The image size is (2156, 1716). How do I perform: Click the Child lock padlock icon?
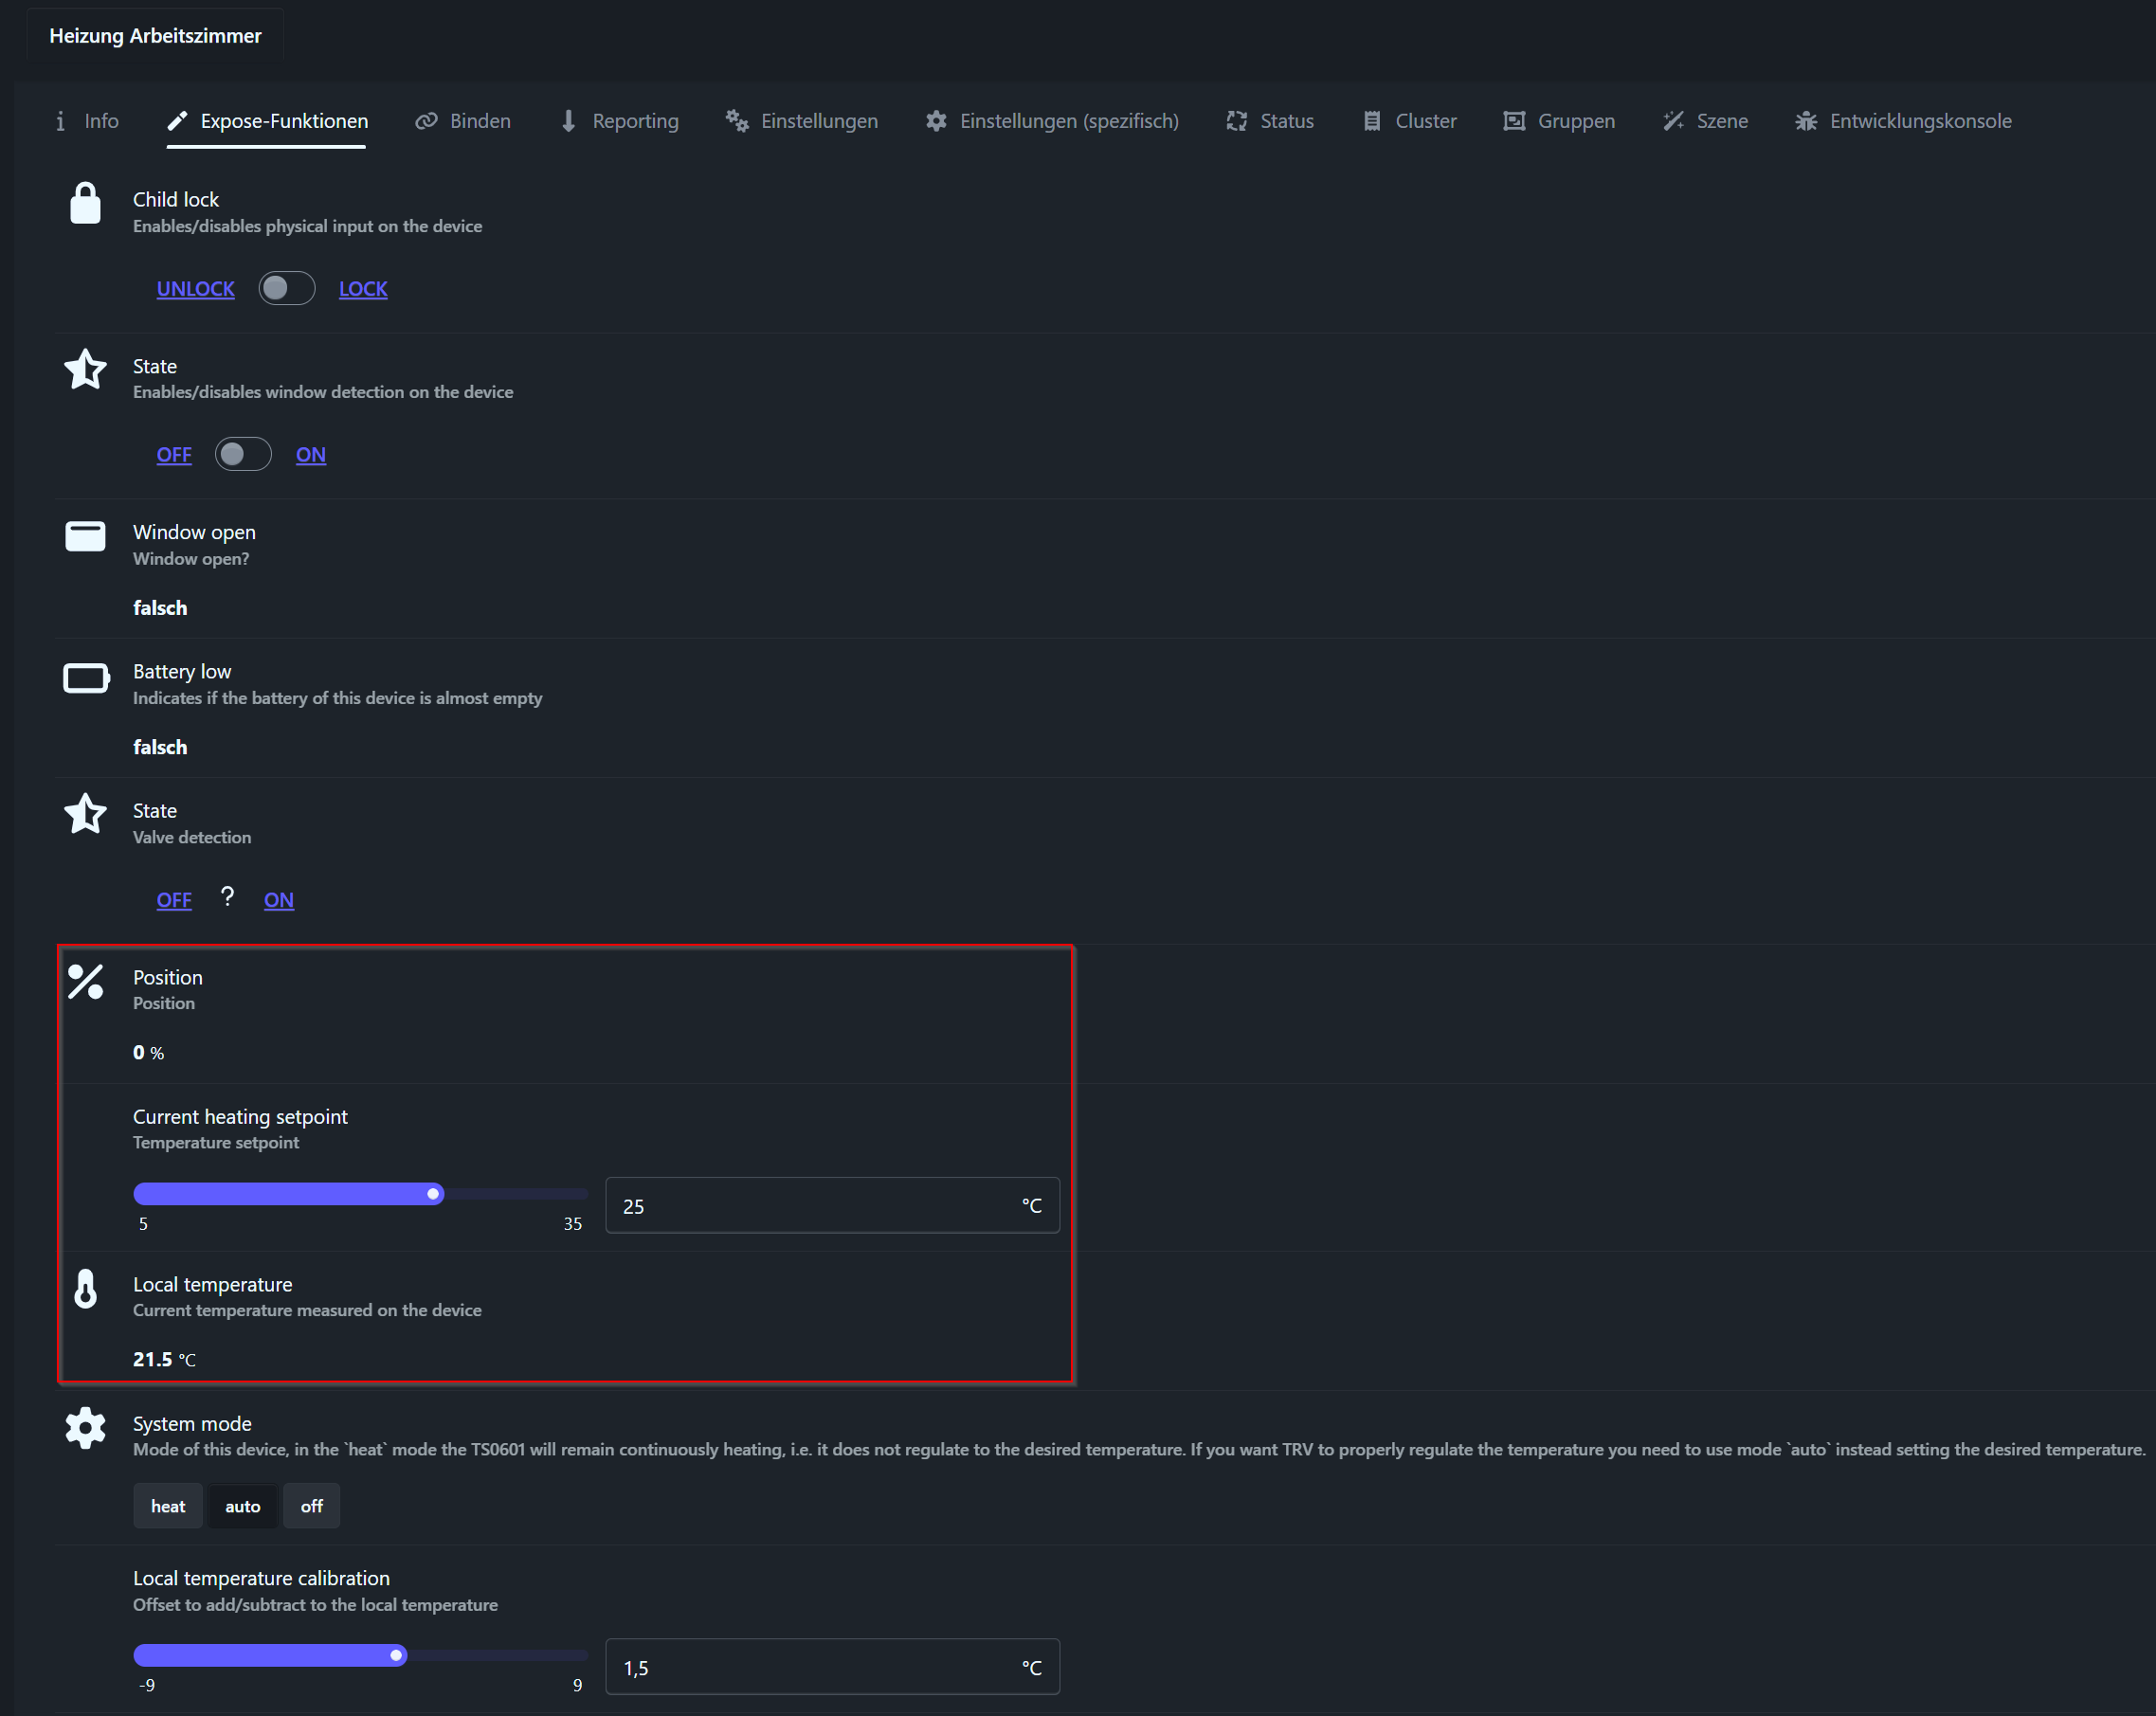pyautogui.click(x=85, y=203)
